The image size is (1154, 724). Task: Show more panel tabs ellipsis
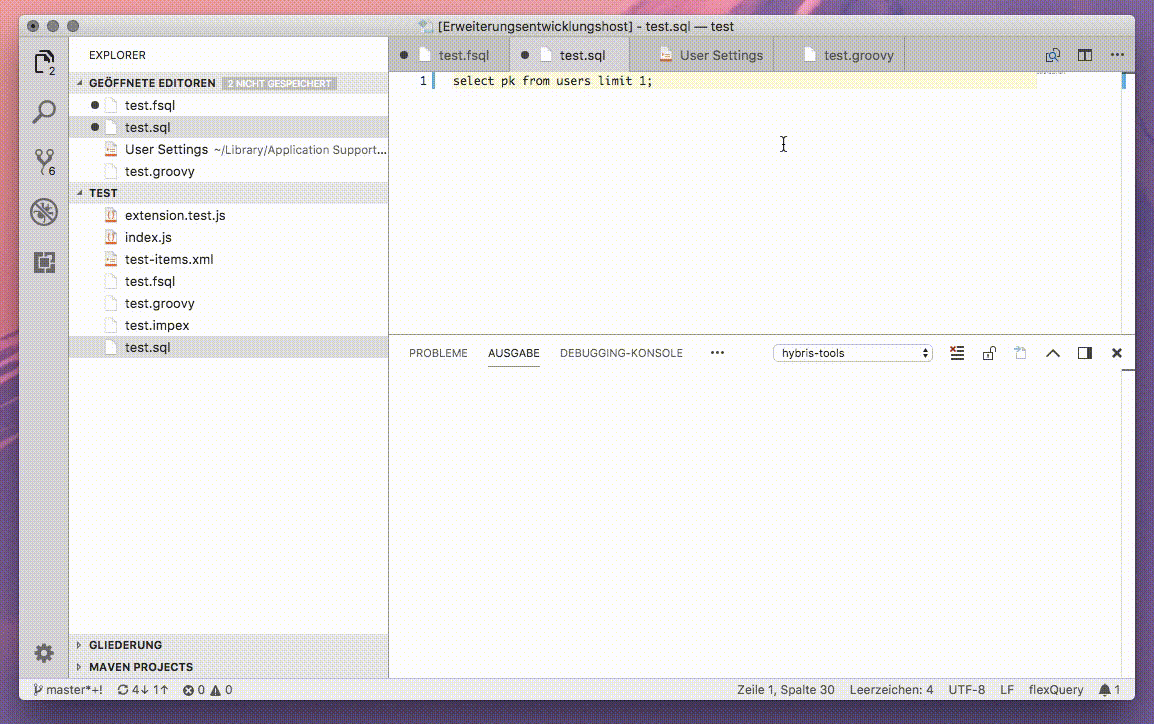tap(718, 353)
